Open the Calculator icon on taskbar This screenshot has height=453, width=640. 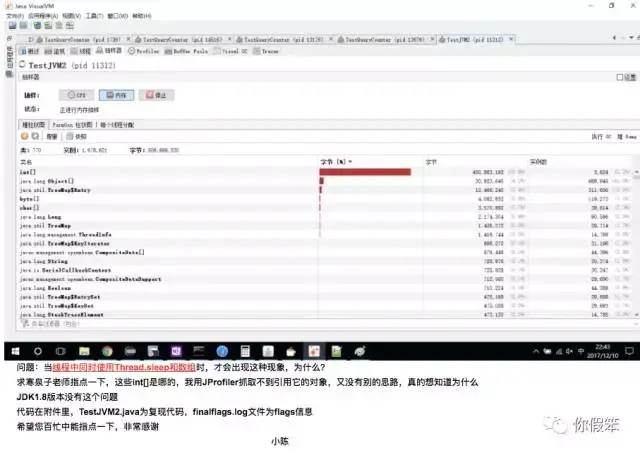(245, 351)
